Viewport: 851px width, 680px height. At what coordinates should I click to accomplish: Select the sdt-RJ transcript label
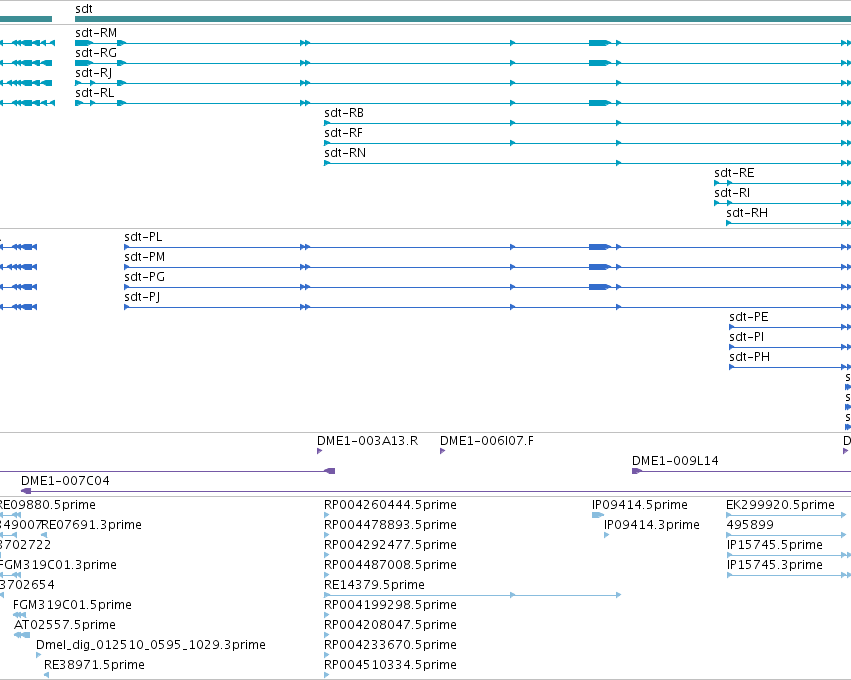click(x=93, y=73)
